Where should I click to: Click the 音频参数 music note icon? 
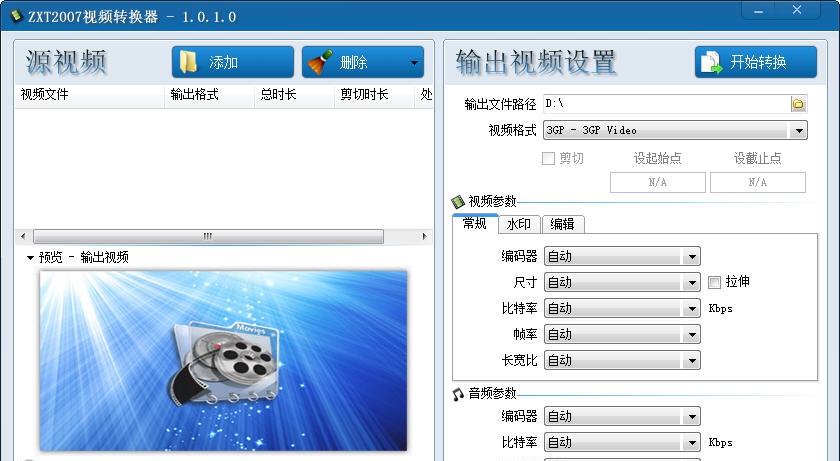(458, 395)
